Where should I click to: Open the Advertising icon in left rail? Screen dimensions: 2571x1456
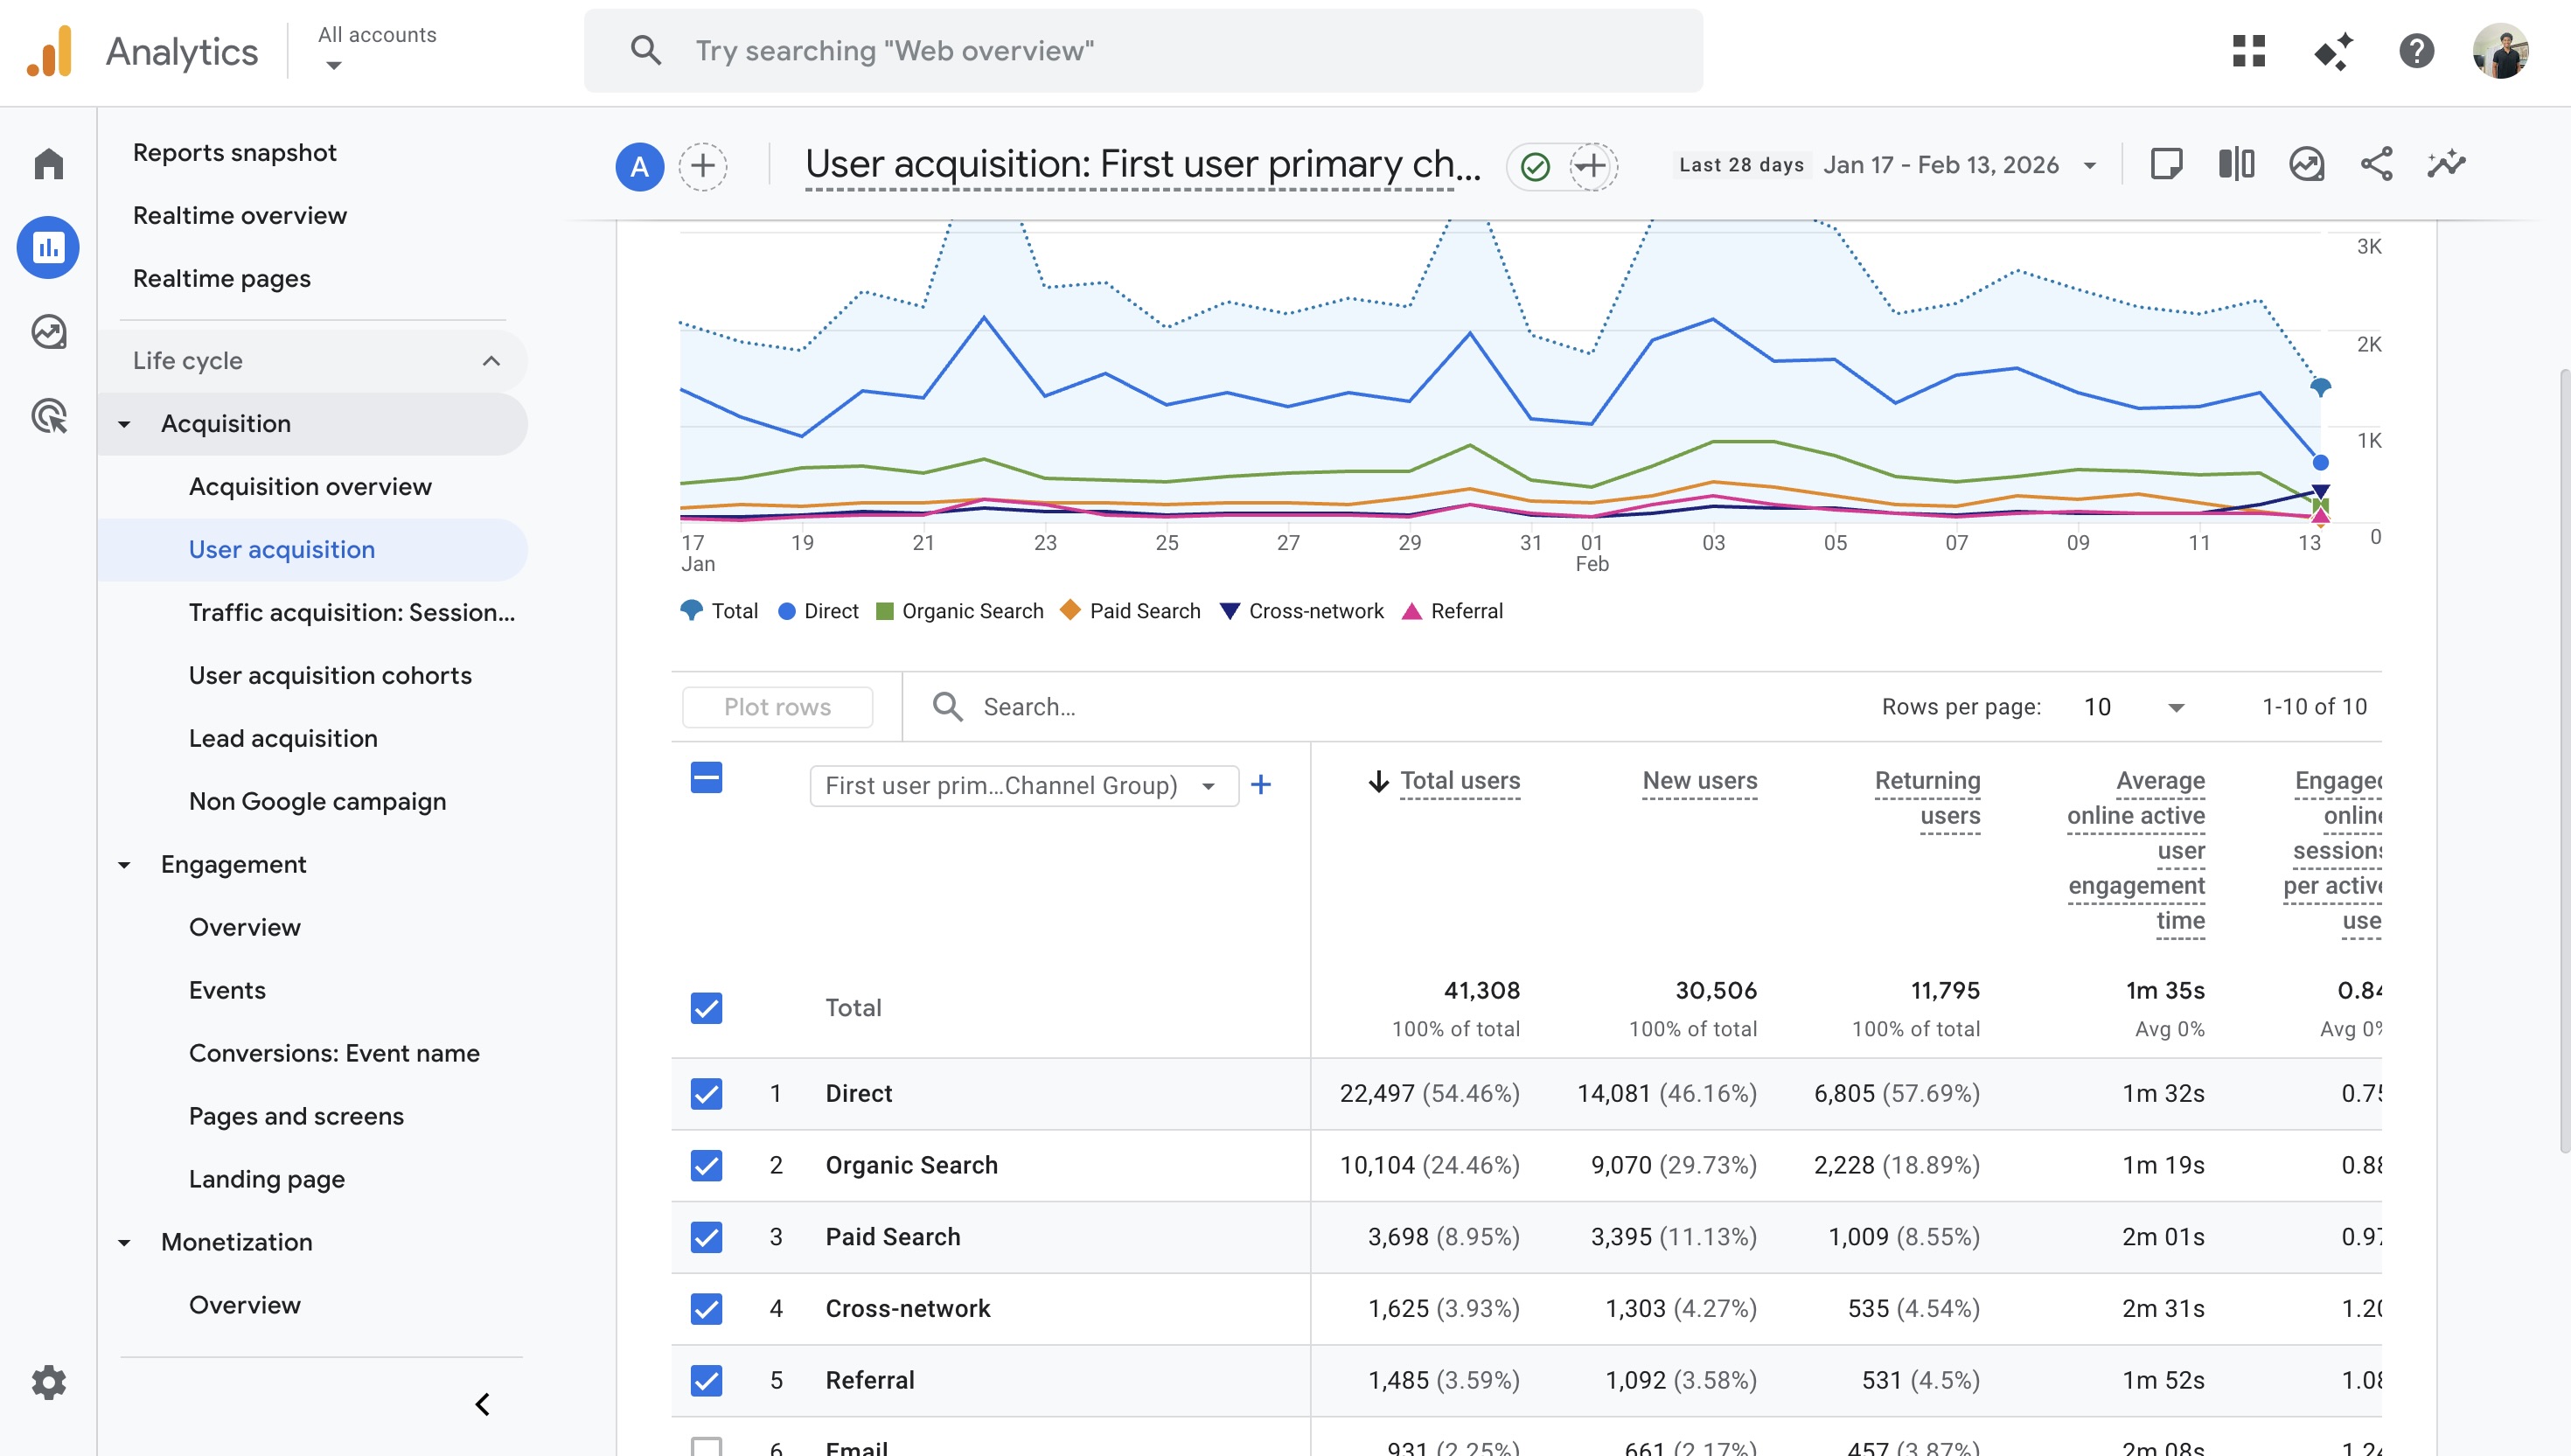coord(48,416)
